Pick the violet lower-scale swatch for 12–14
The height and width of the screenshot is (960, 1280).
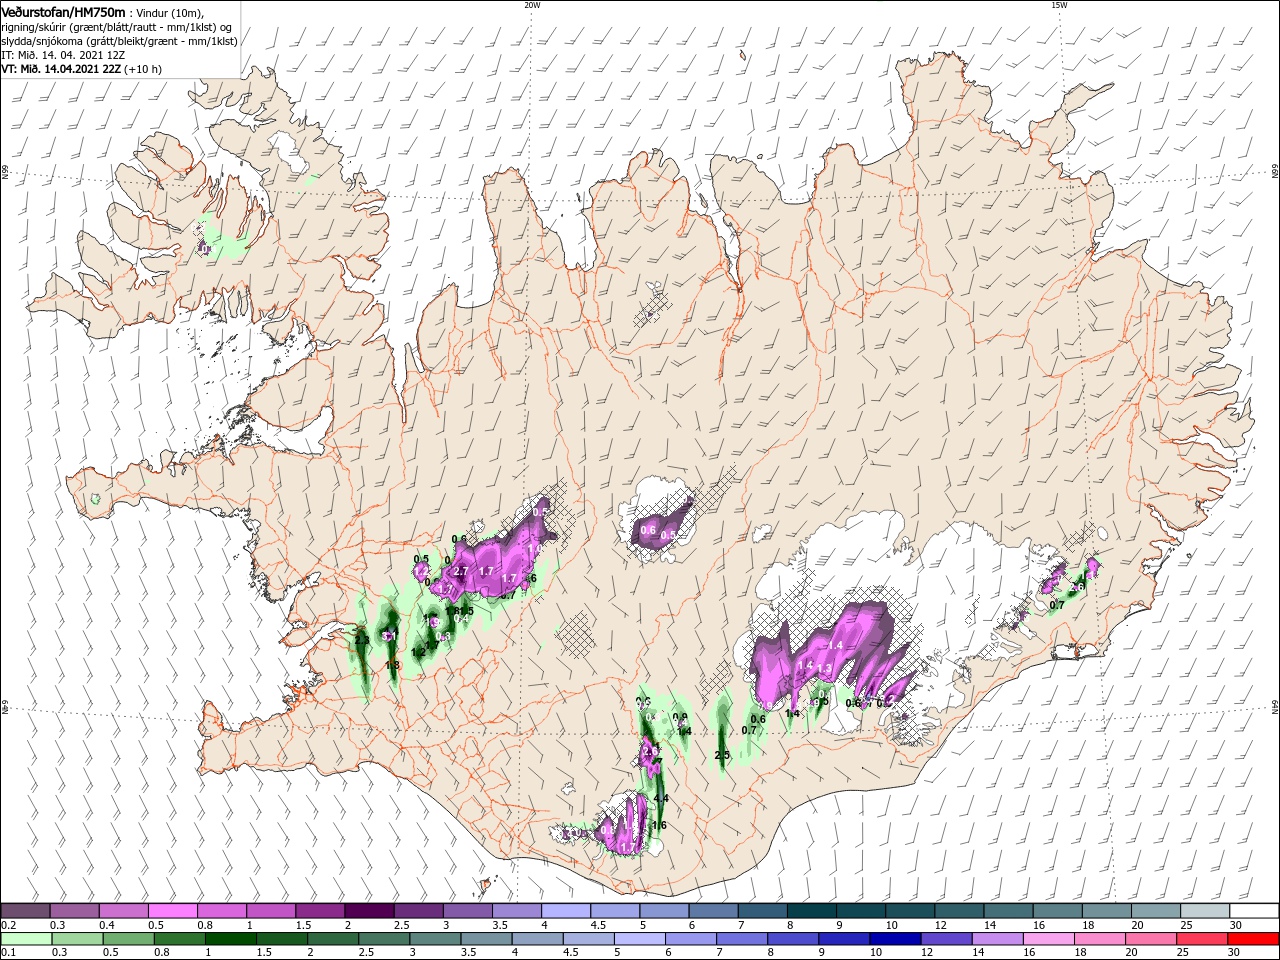945,939
